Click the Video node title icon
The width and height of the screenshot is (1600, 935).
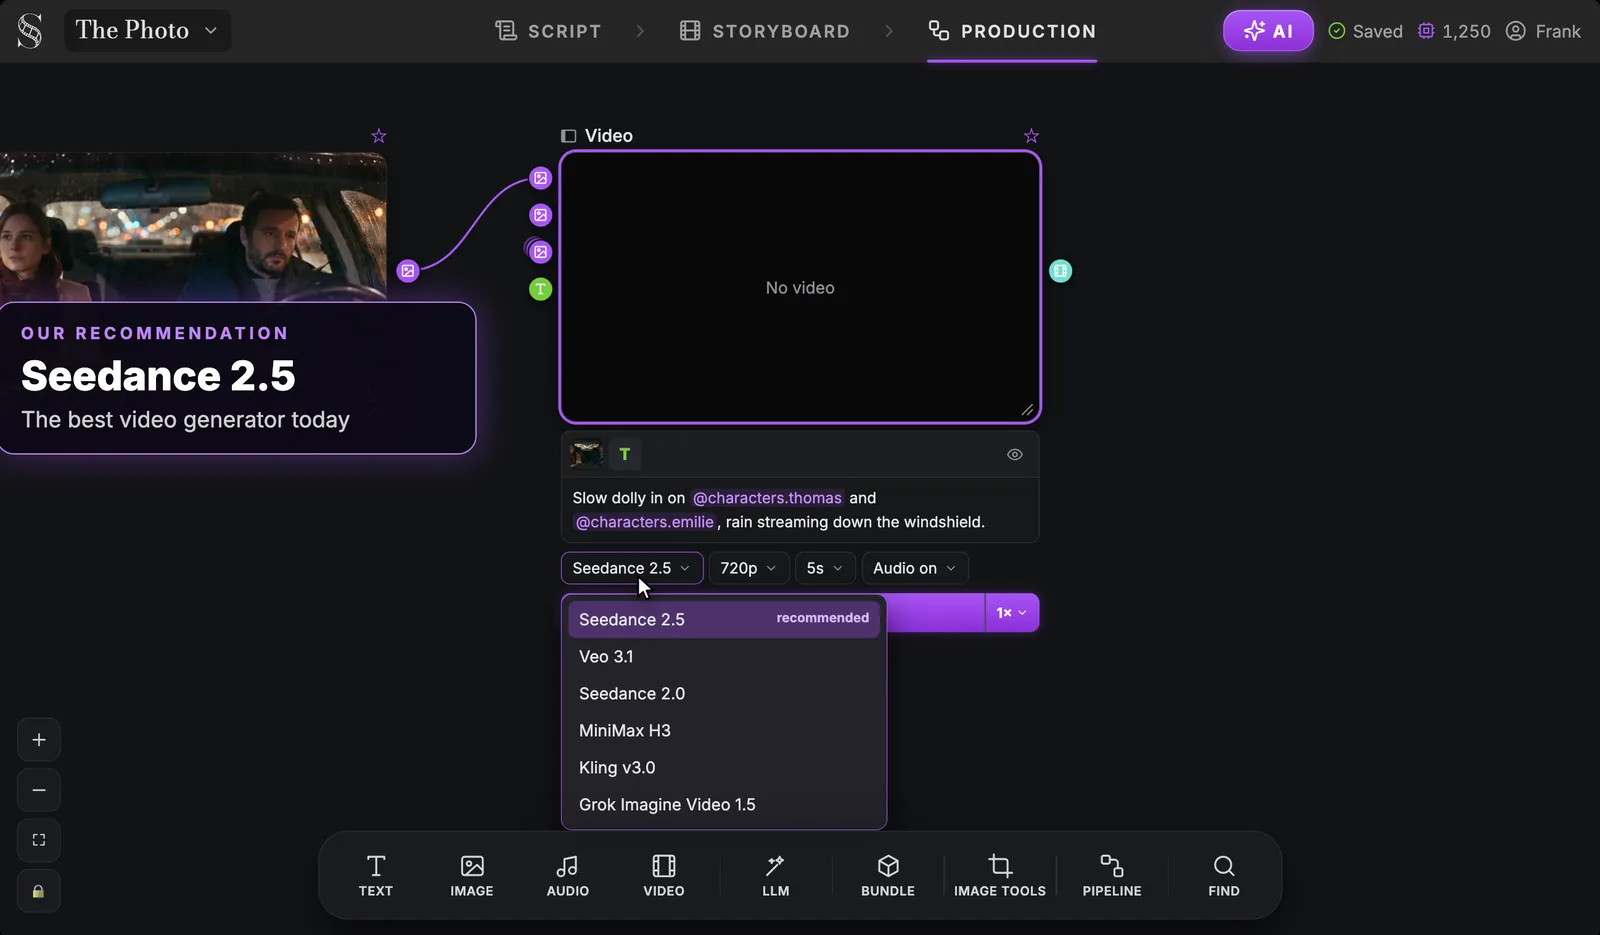coord(569,136)
